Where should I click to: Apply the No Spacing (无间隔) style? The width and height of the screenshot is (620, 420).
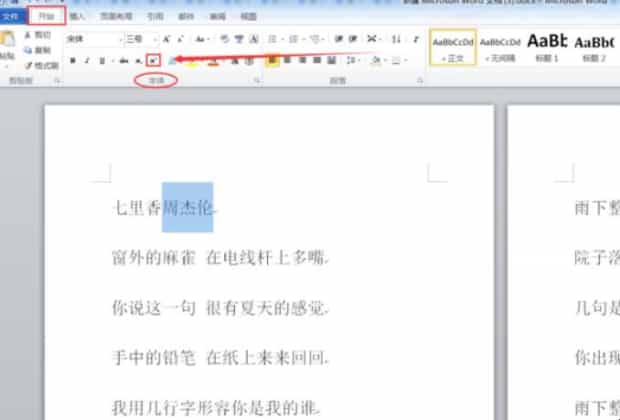[500, 47]
